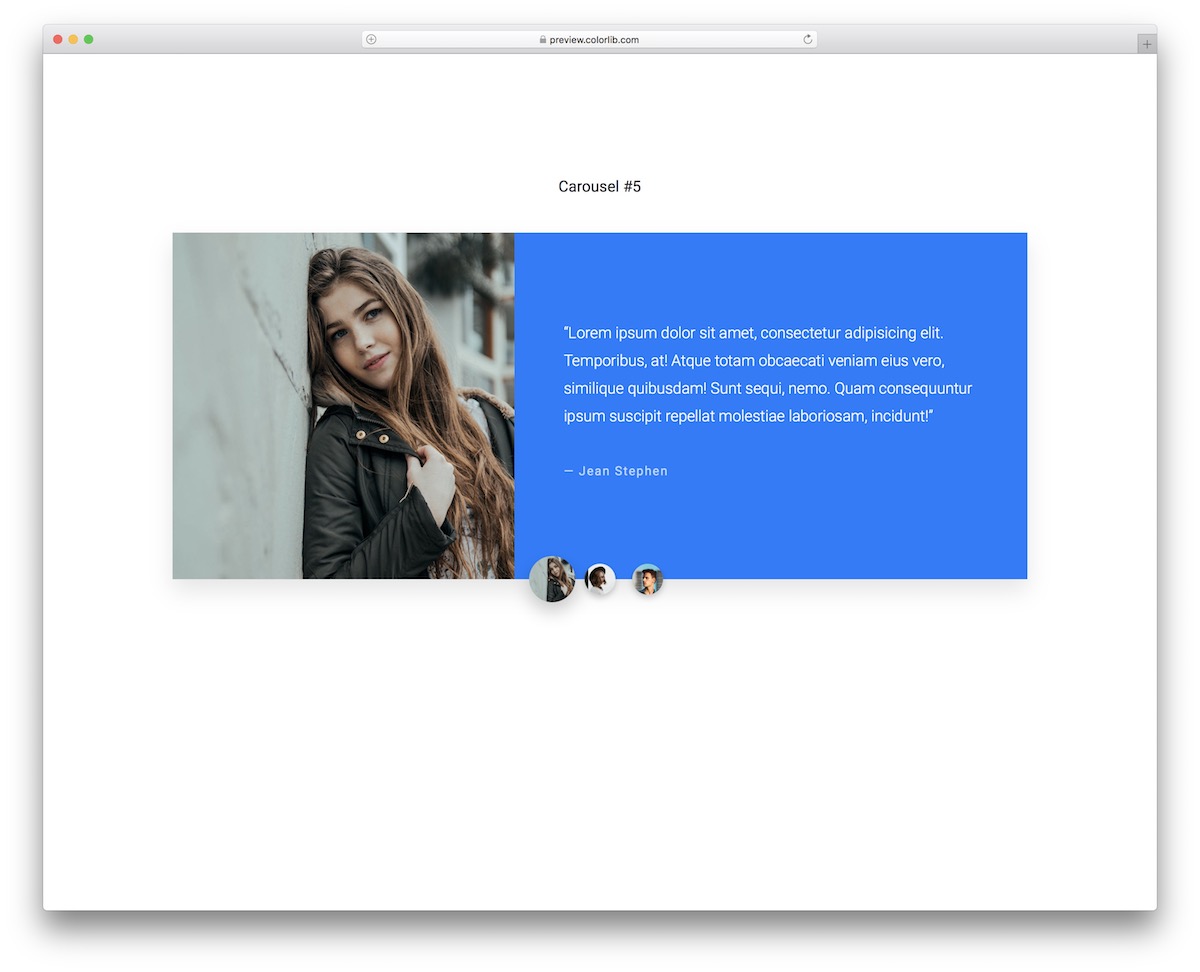Open a new tab with the plus icon
This screenshot has height=972, width=1200.
tap(1146, 43)
